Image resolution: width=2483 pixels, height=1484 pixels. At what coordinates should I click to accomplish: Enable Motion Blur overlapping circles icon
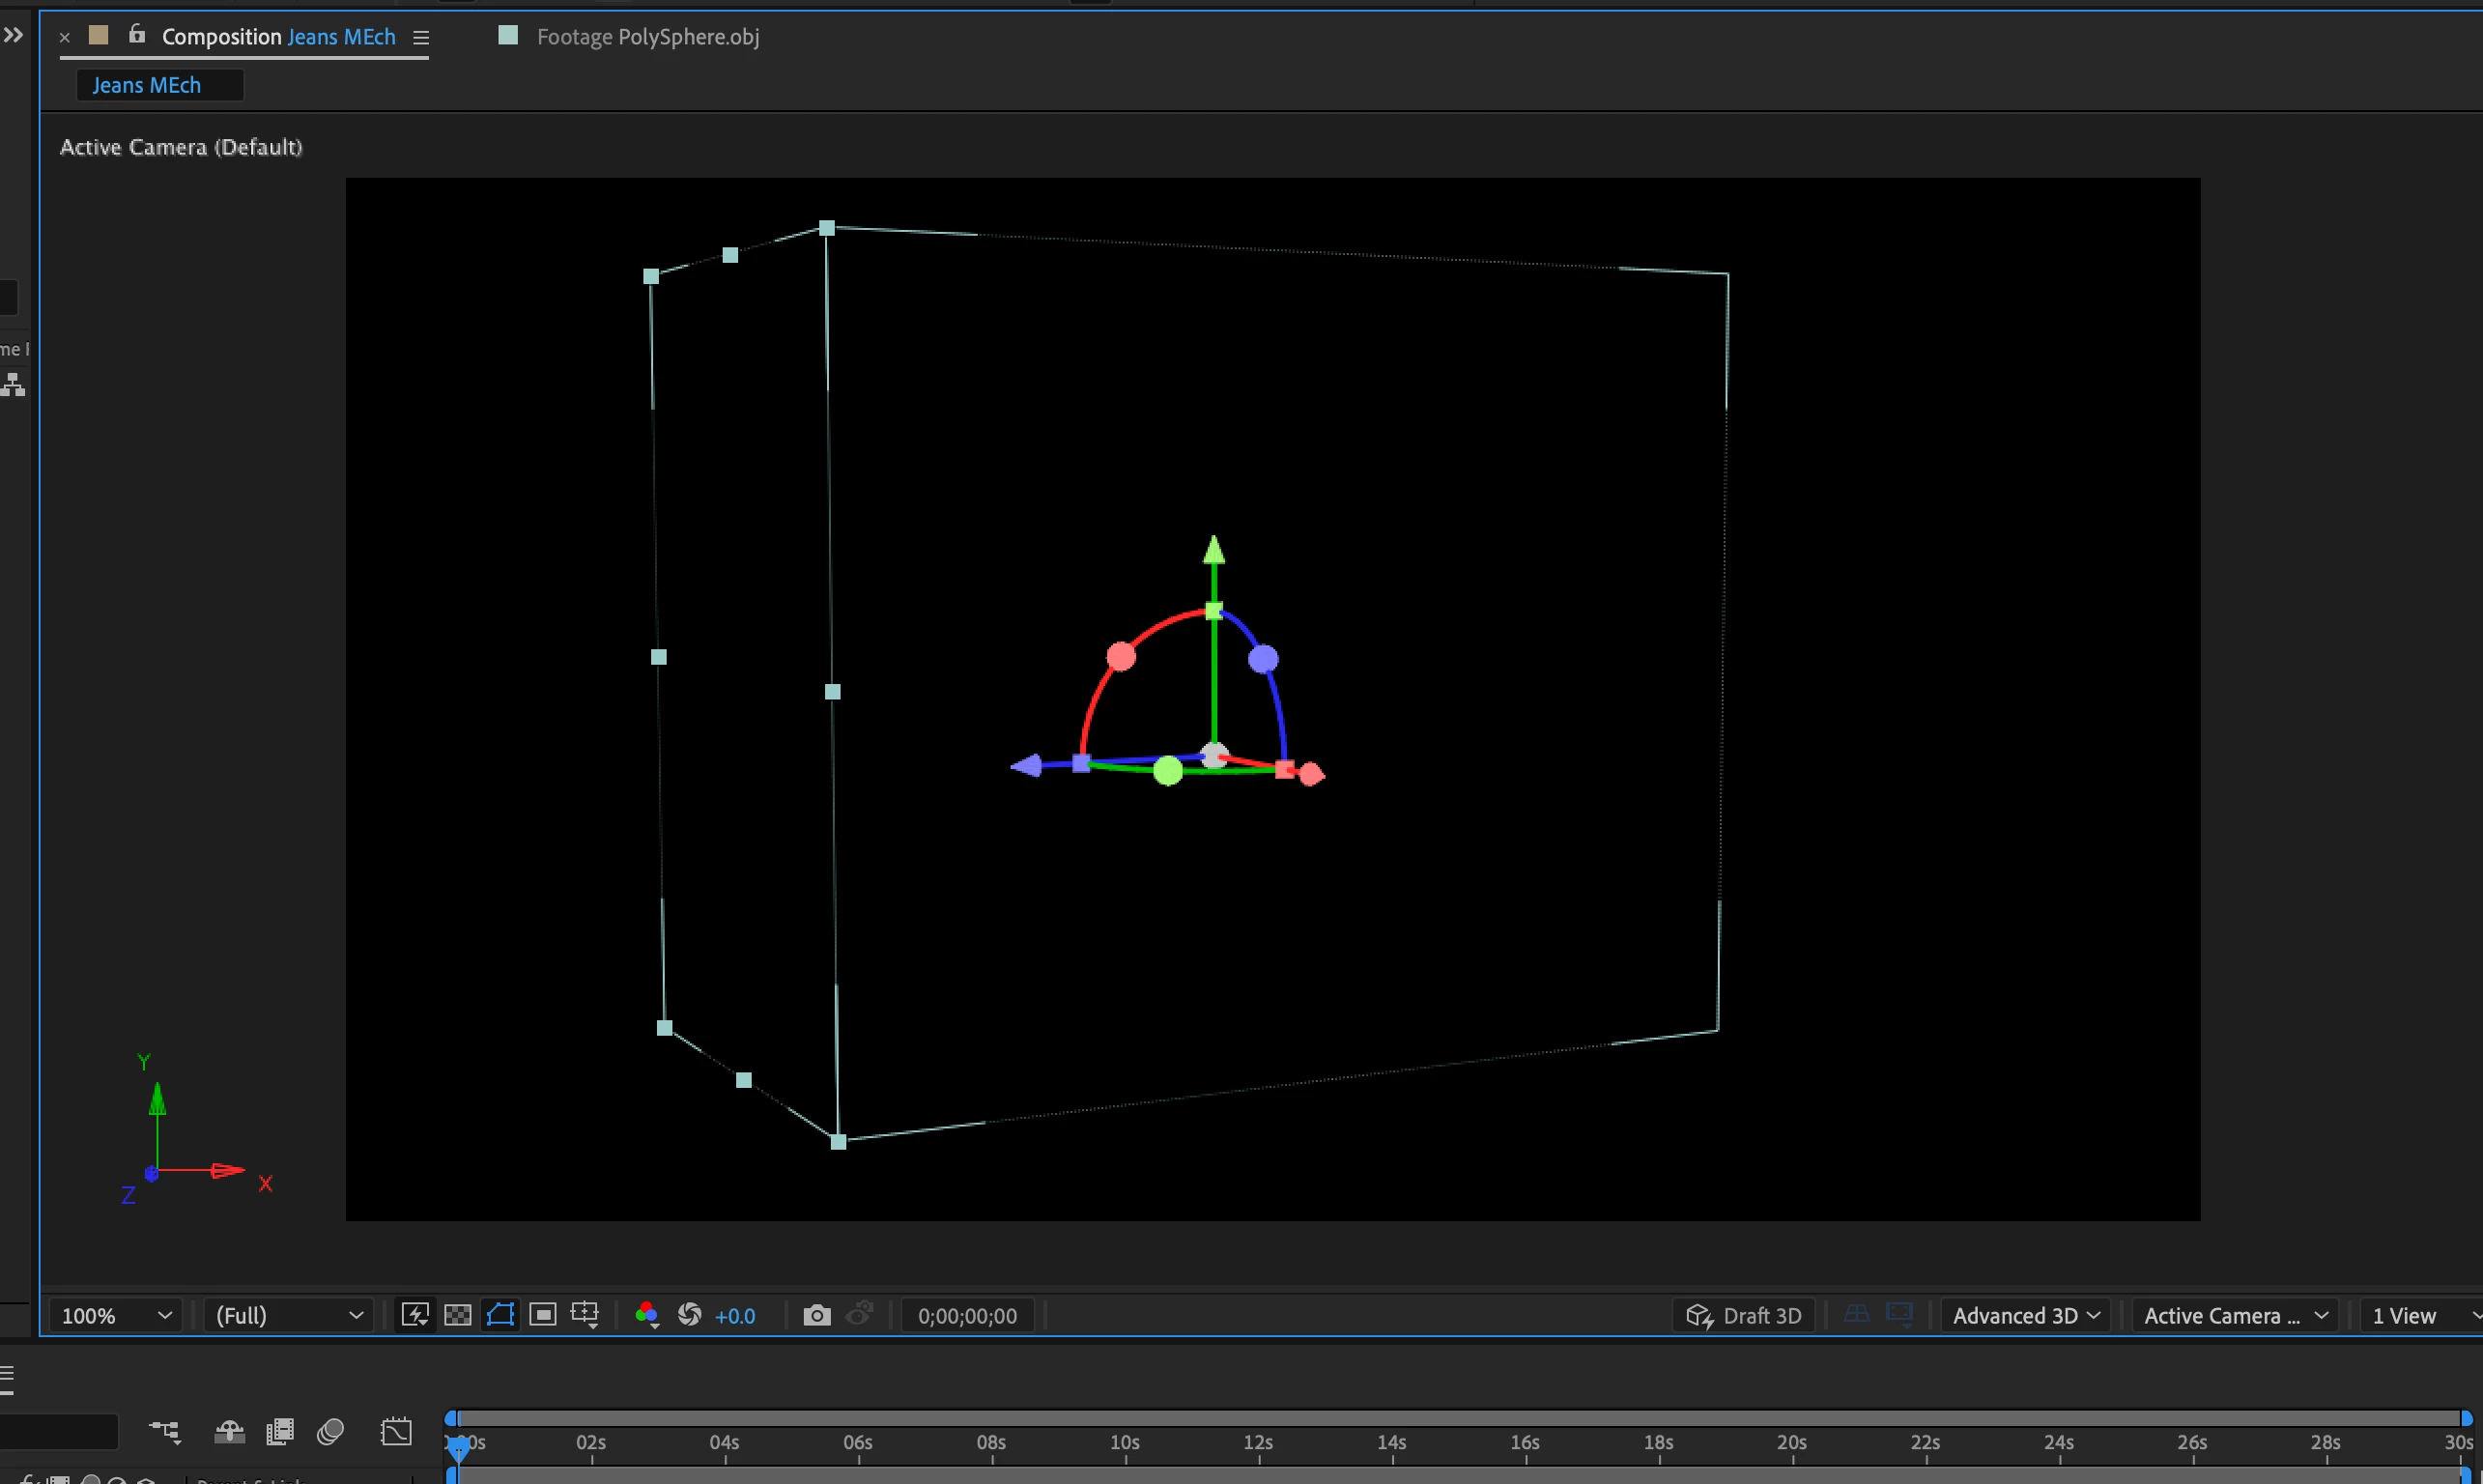pyautogui.click(x=330, y=1432)
